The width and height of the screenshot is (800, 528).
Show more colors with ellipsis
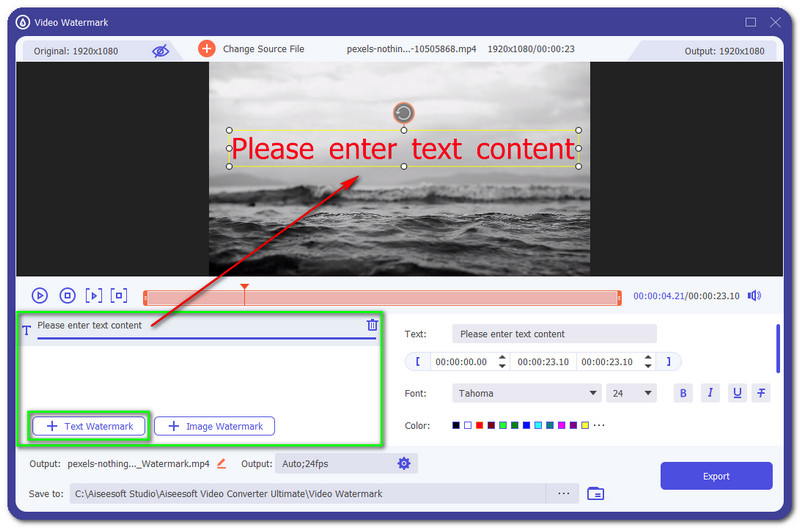point(599,425)
